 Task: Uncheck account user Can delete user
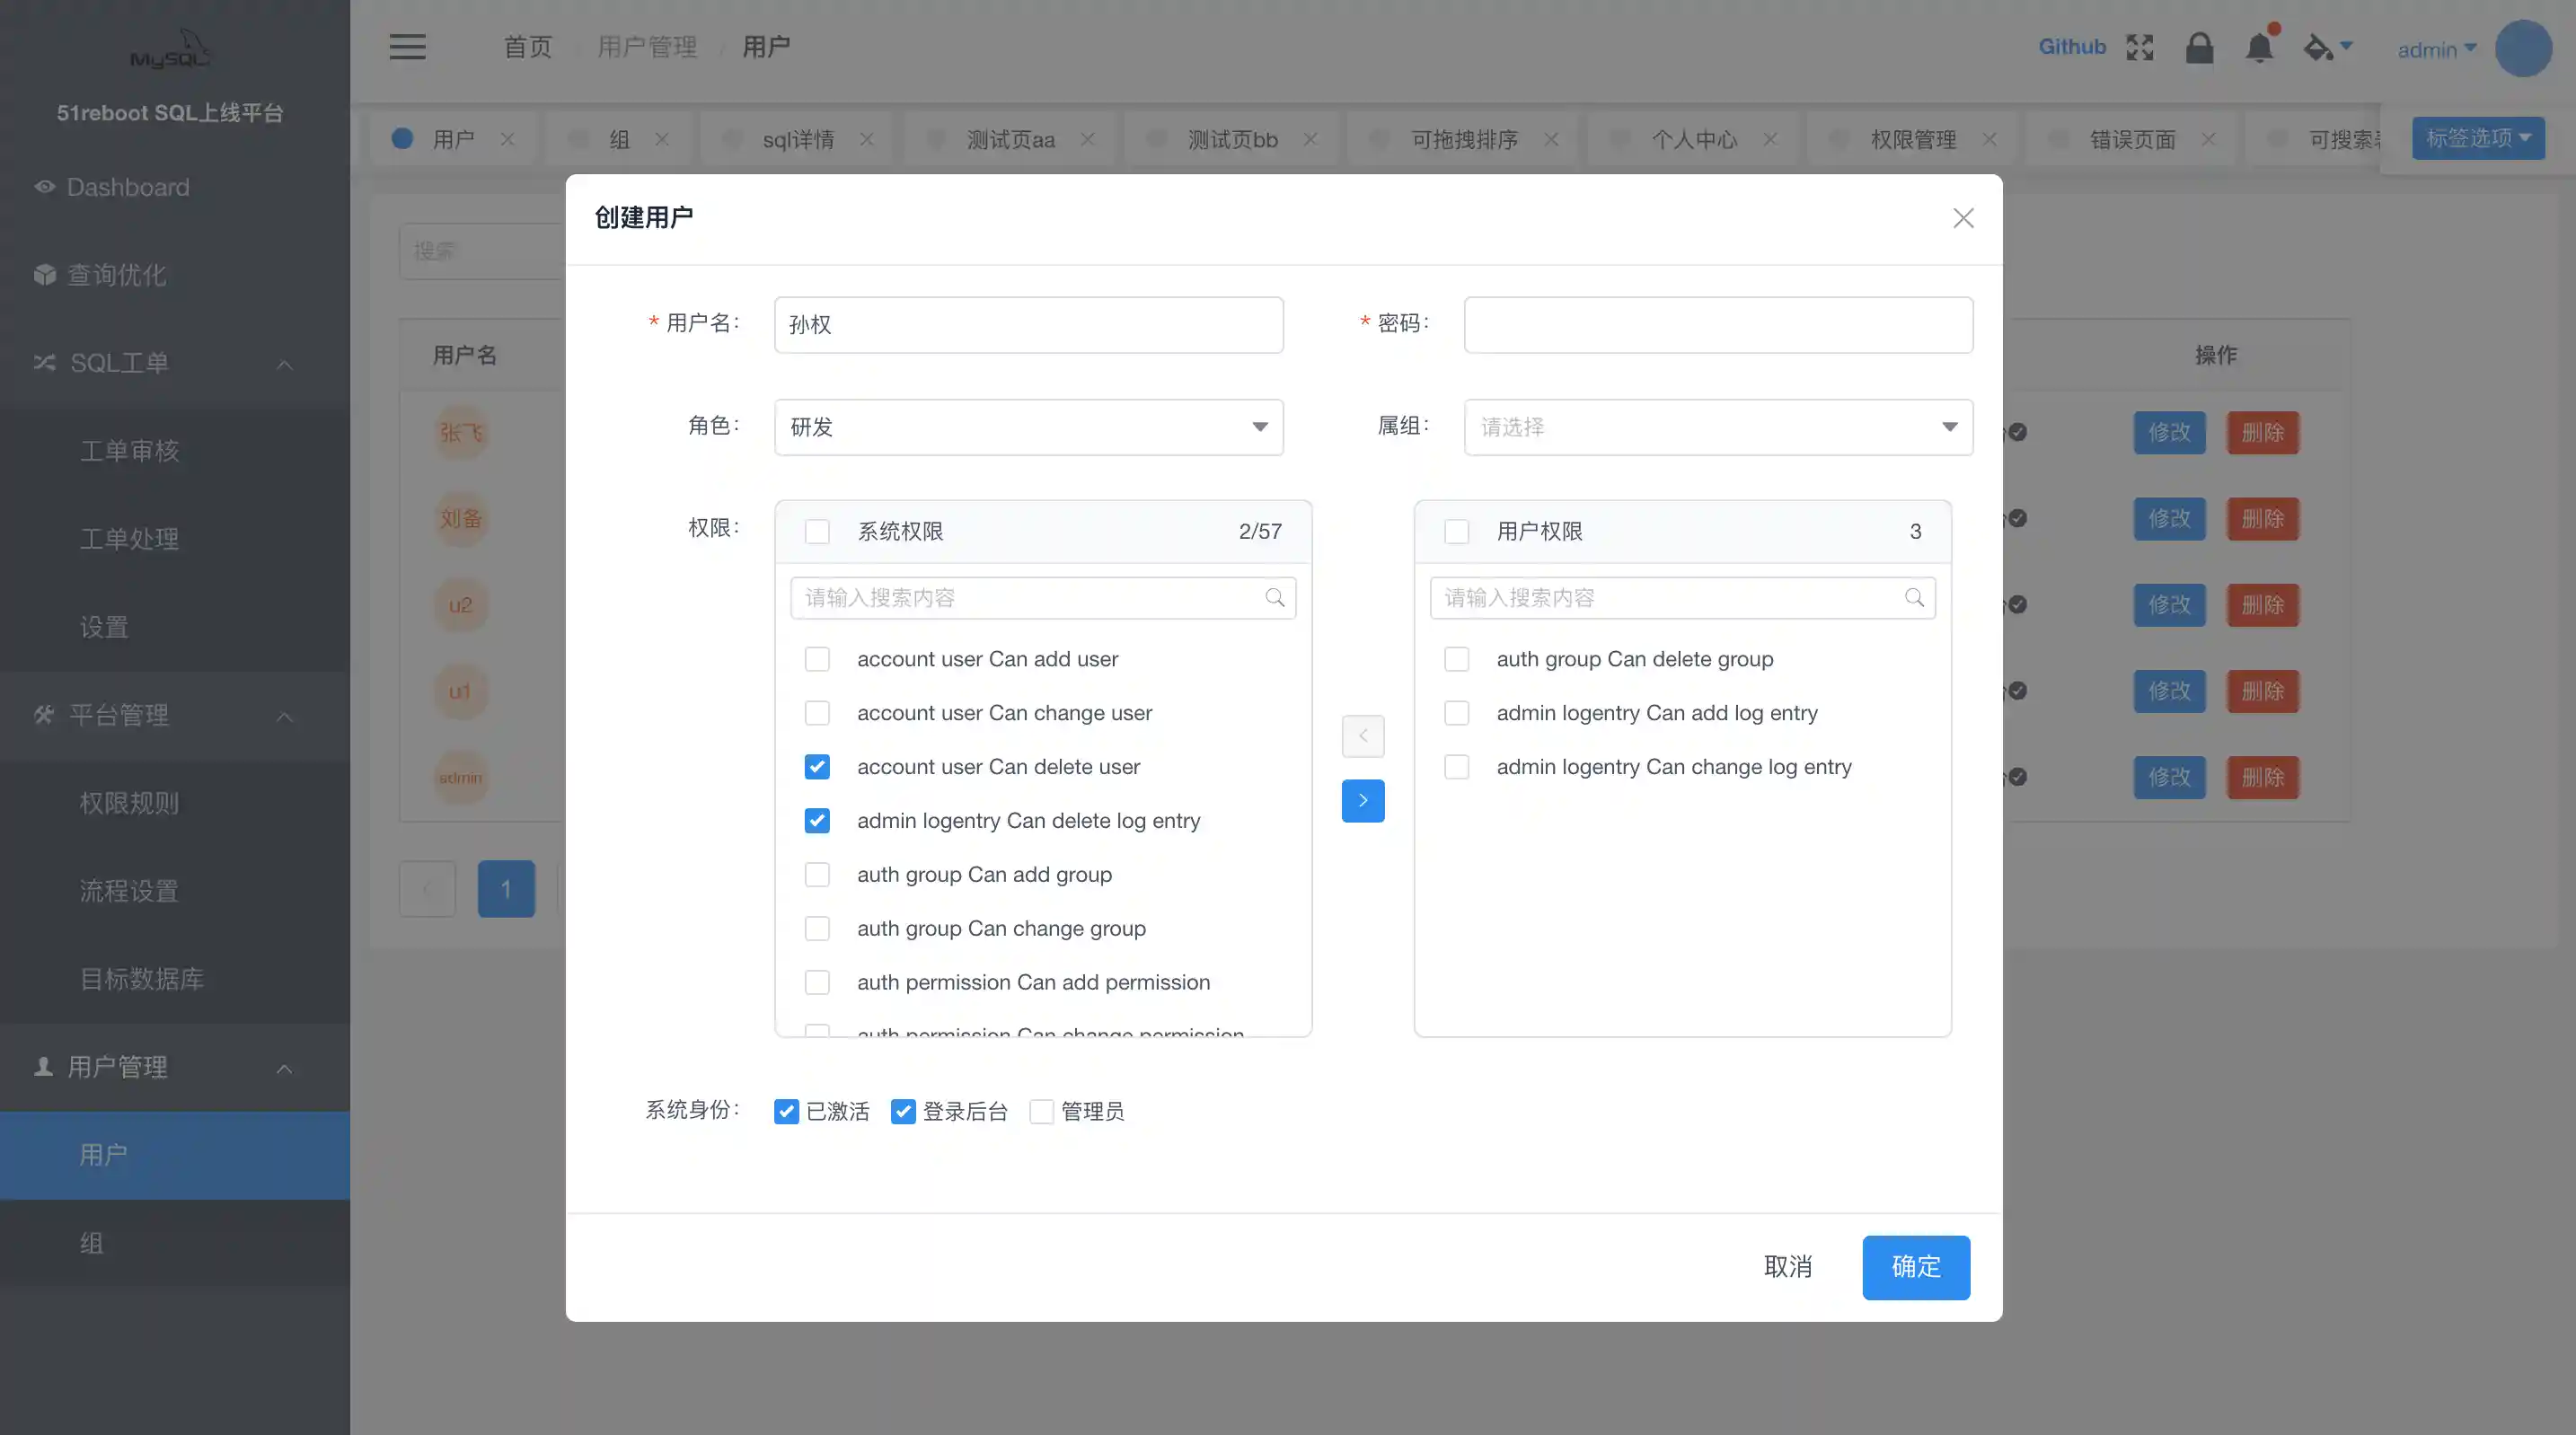(x=817, y=767)
